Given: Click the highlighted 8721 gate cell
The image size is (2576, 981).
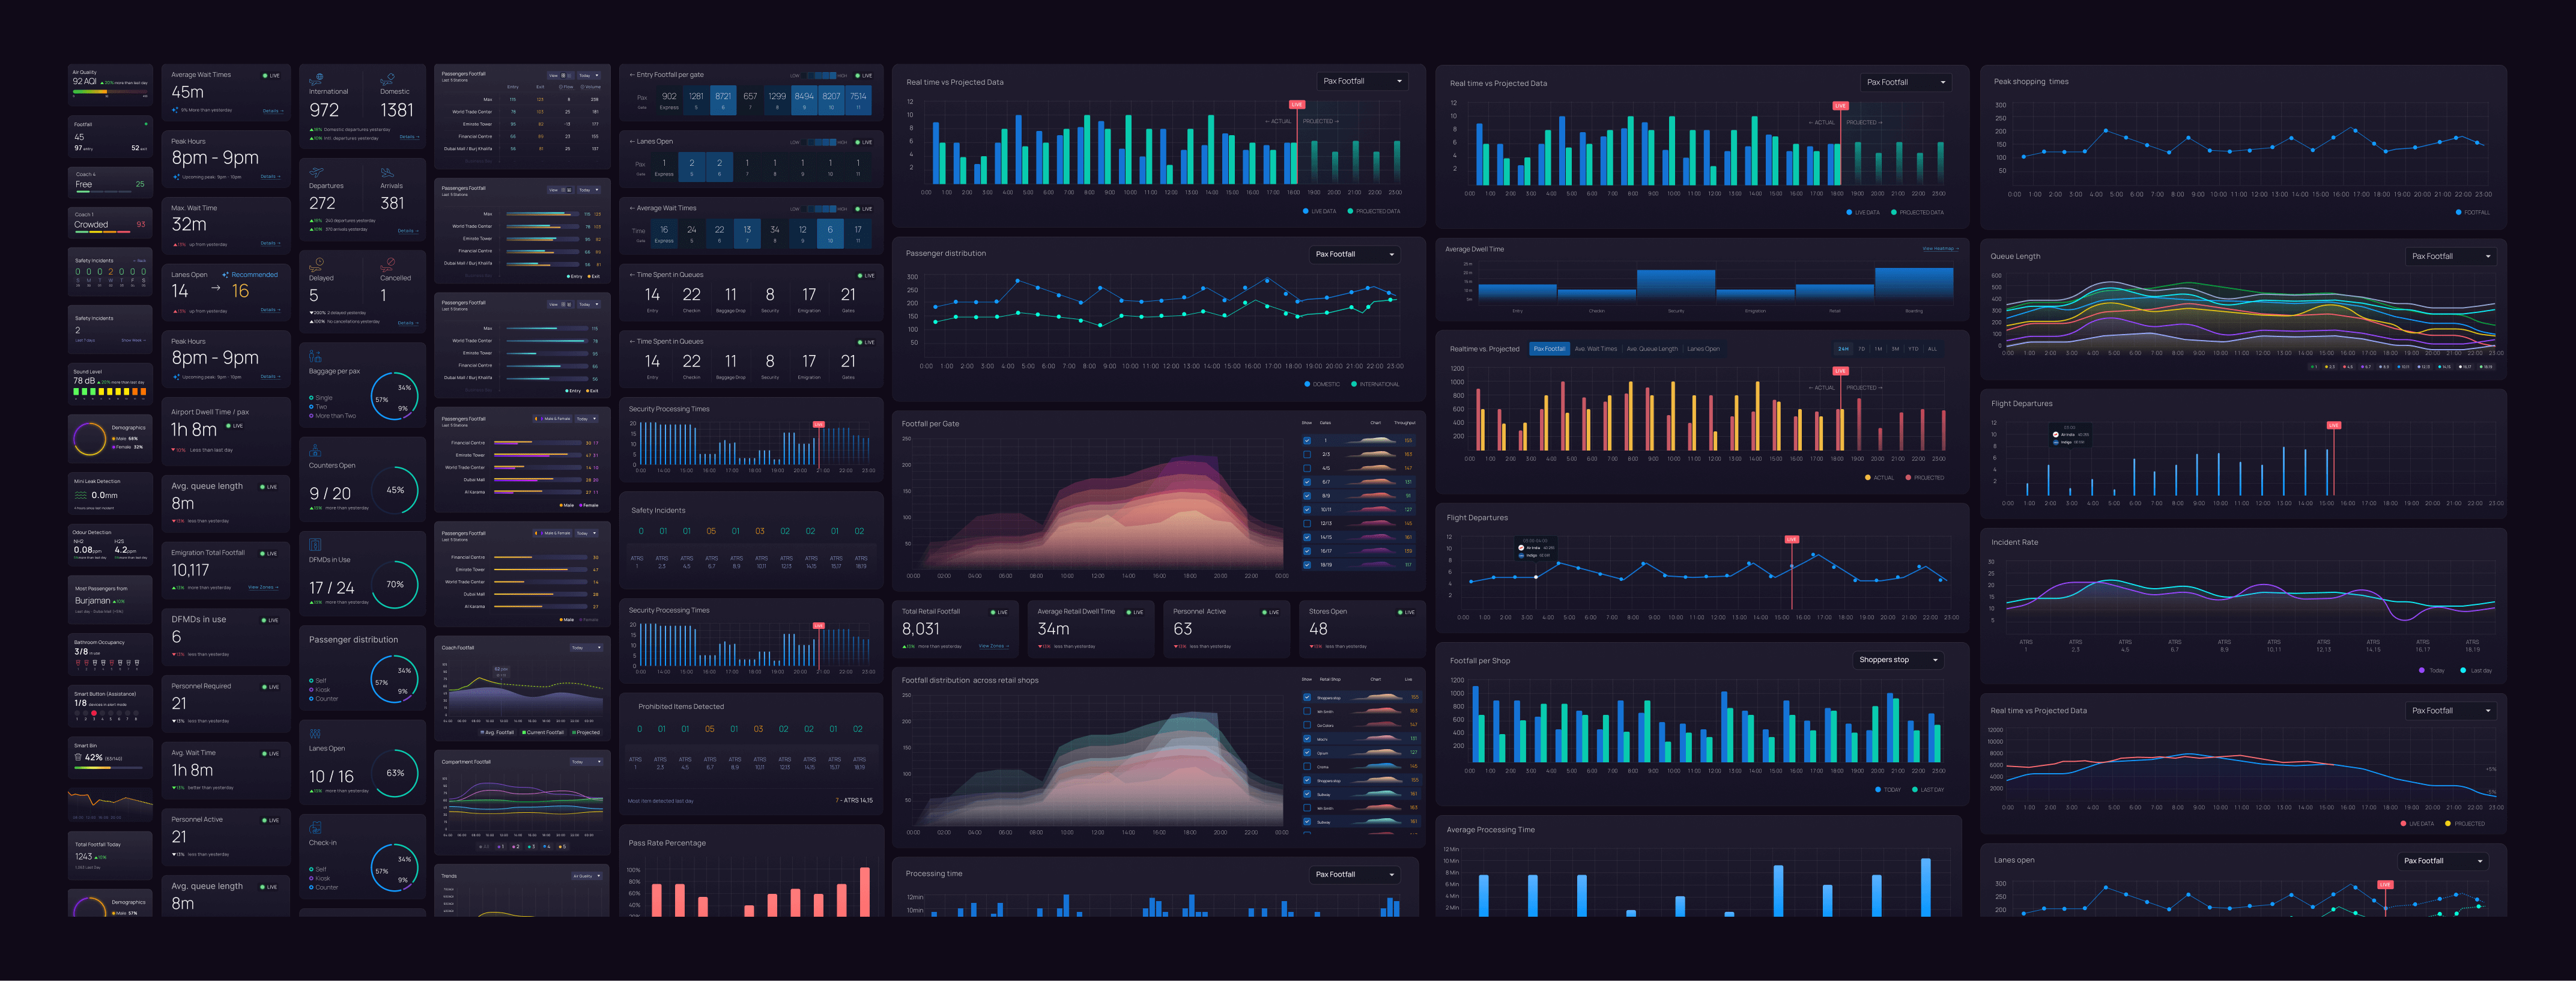Looking at the screenshot, I should point(723,100).
